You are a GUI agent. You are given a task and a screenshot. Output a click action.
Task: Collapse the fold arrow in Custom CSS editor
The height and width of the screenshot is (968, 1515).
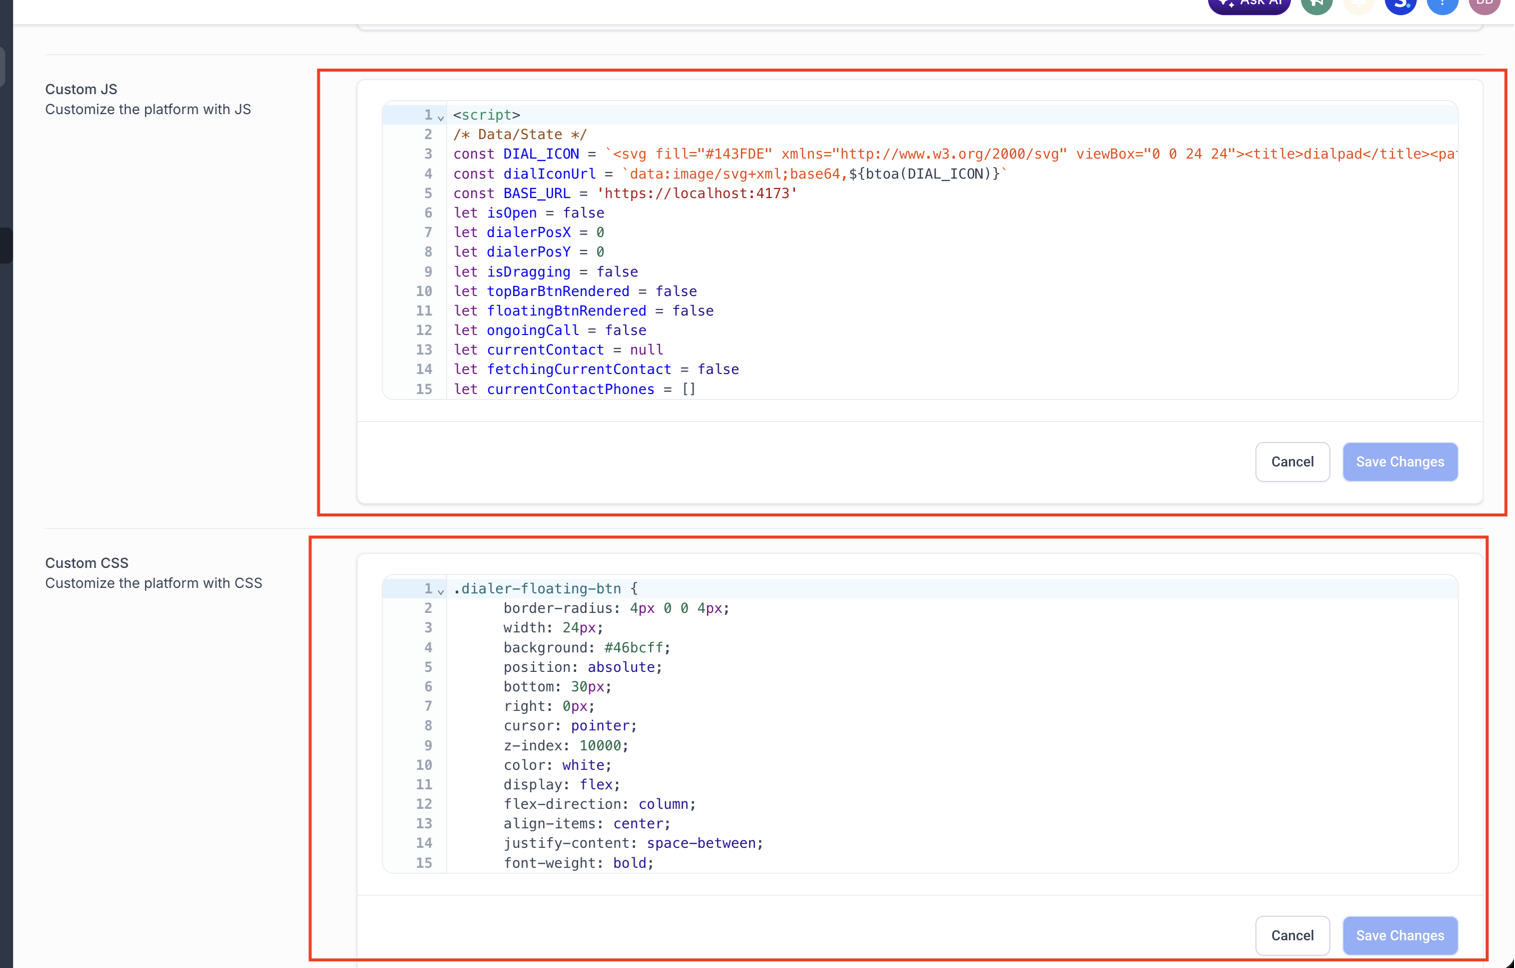click(x=441, y=591)
